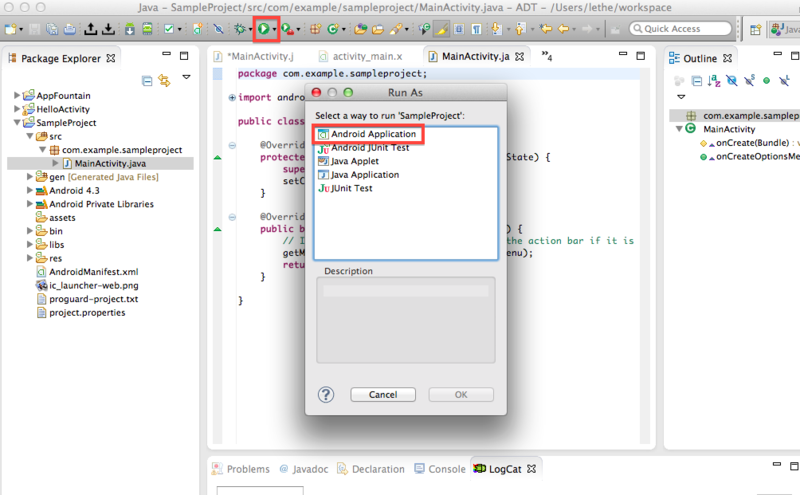This screenshot has width=800, height=495.
Task: Click the Android lint check icon
Action: click(x=169, y=29)
